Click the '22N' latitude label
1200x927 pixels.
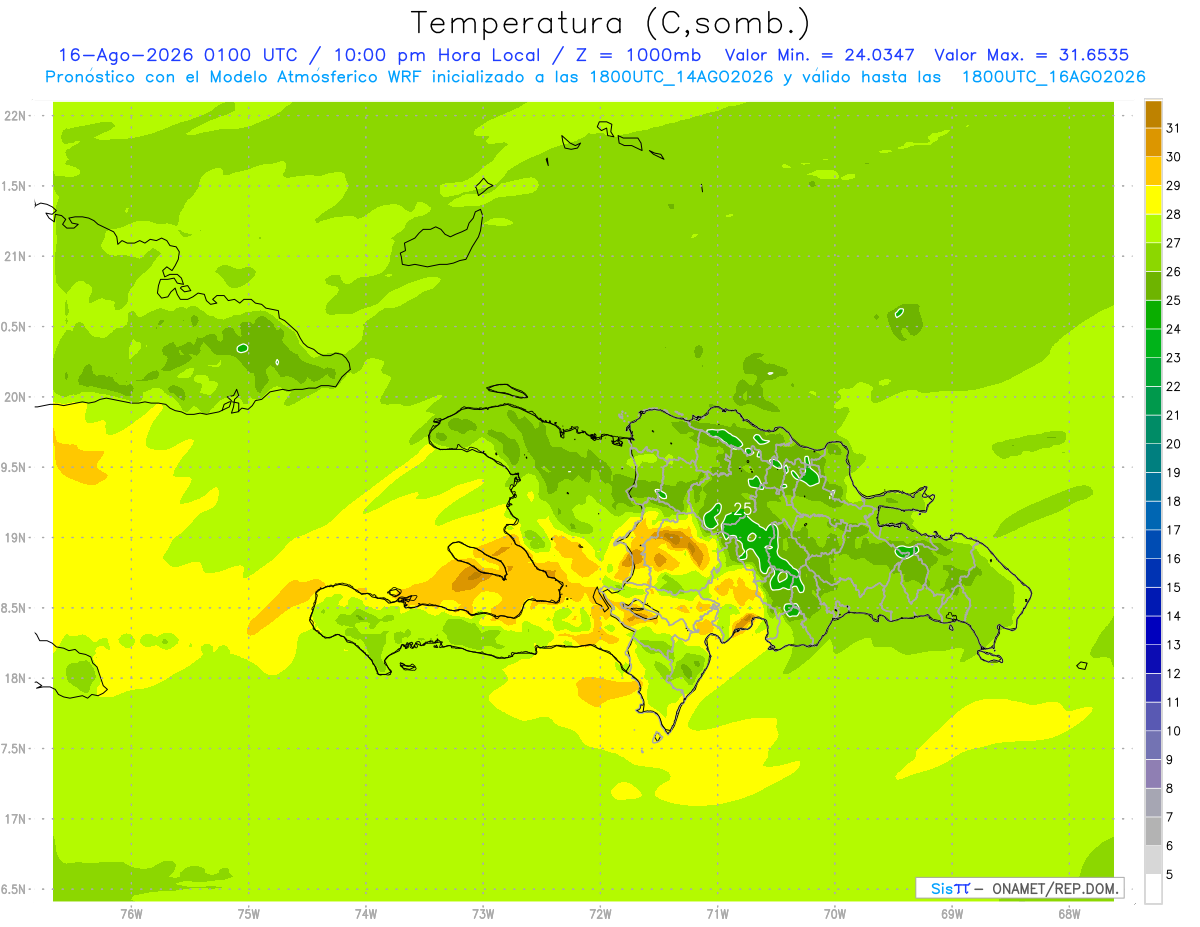(15, 116)
